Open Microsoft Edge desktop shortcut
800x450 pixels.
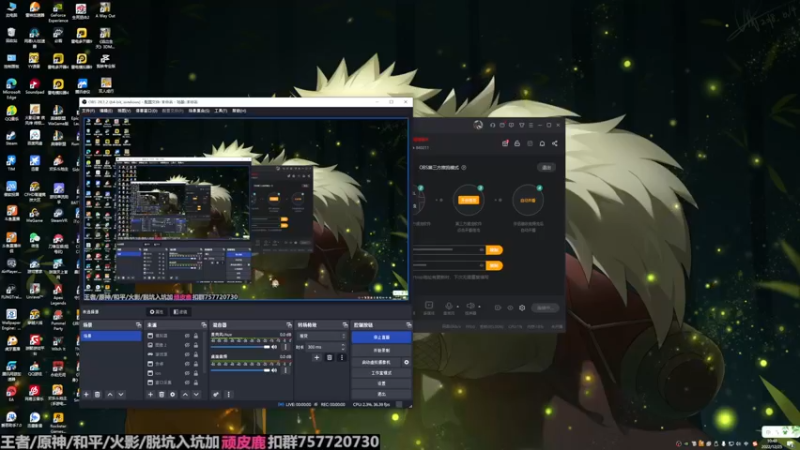(x=11, y=87)
